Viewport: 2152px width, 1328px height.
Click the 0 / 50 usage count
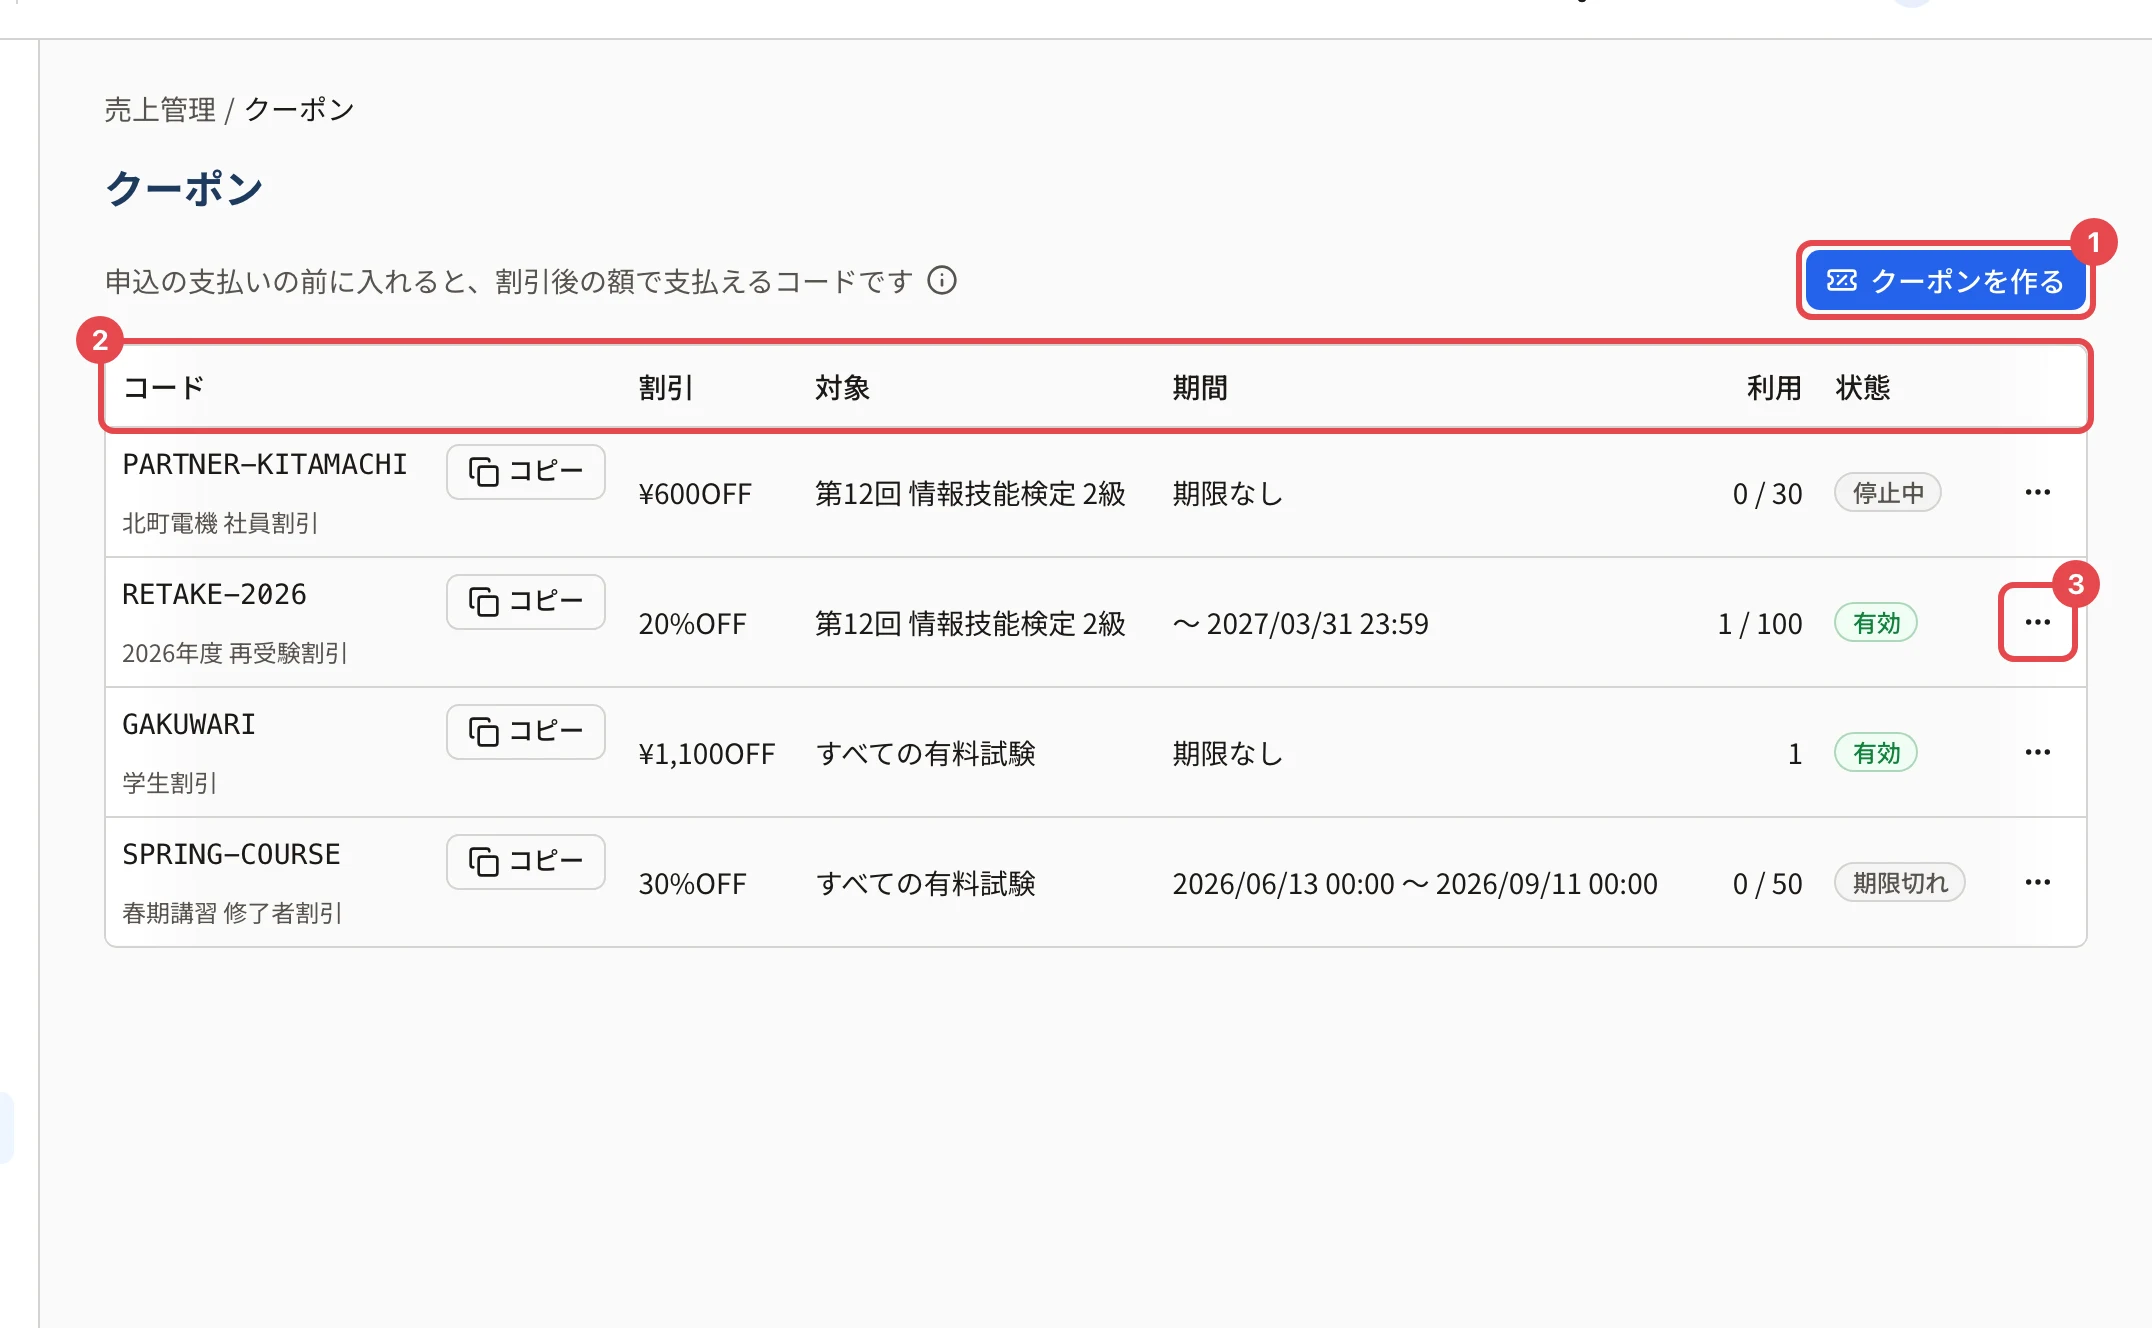click(1767, 884)
